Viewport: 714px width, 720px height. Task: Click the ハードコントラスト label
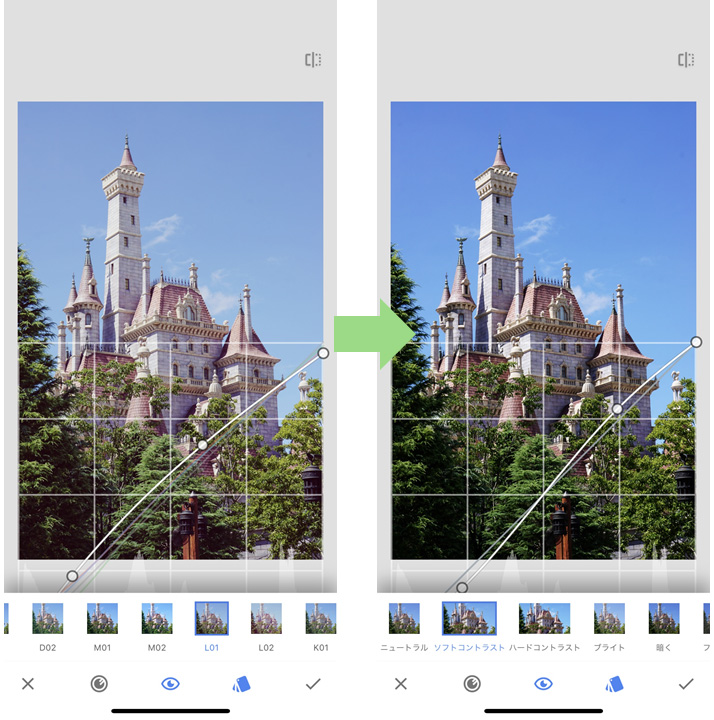tap(545, 648)
